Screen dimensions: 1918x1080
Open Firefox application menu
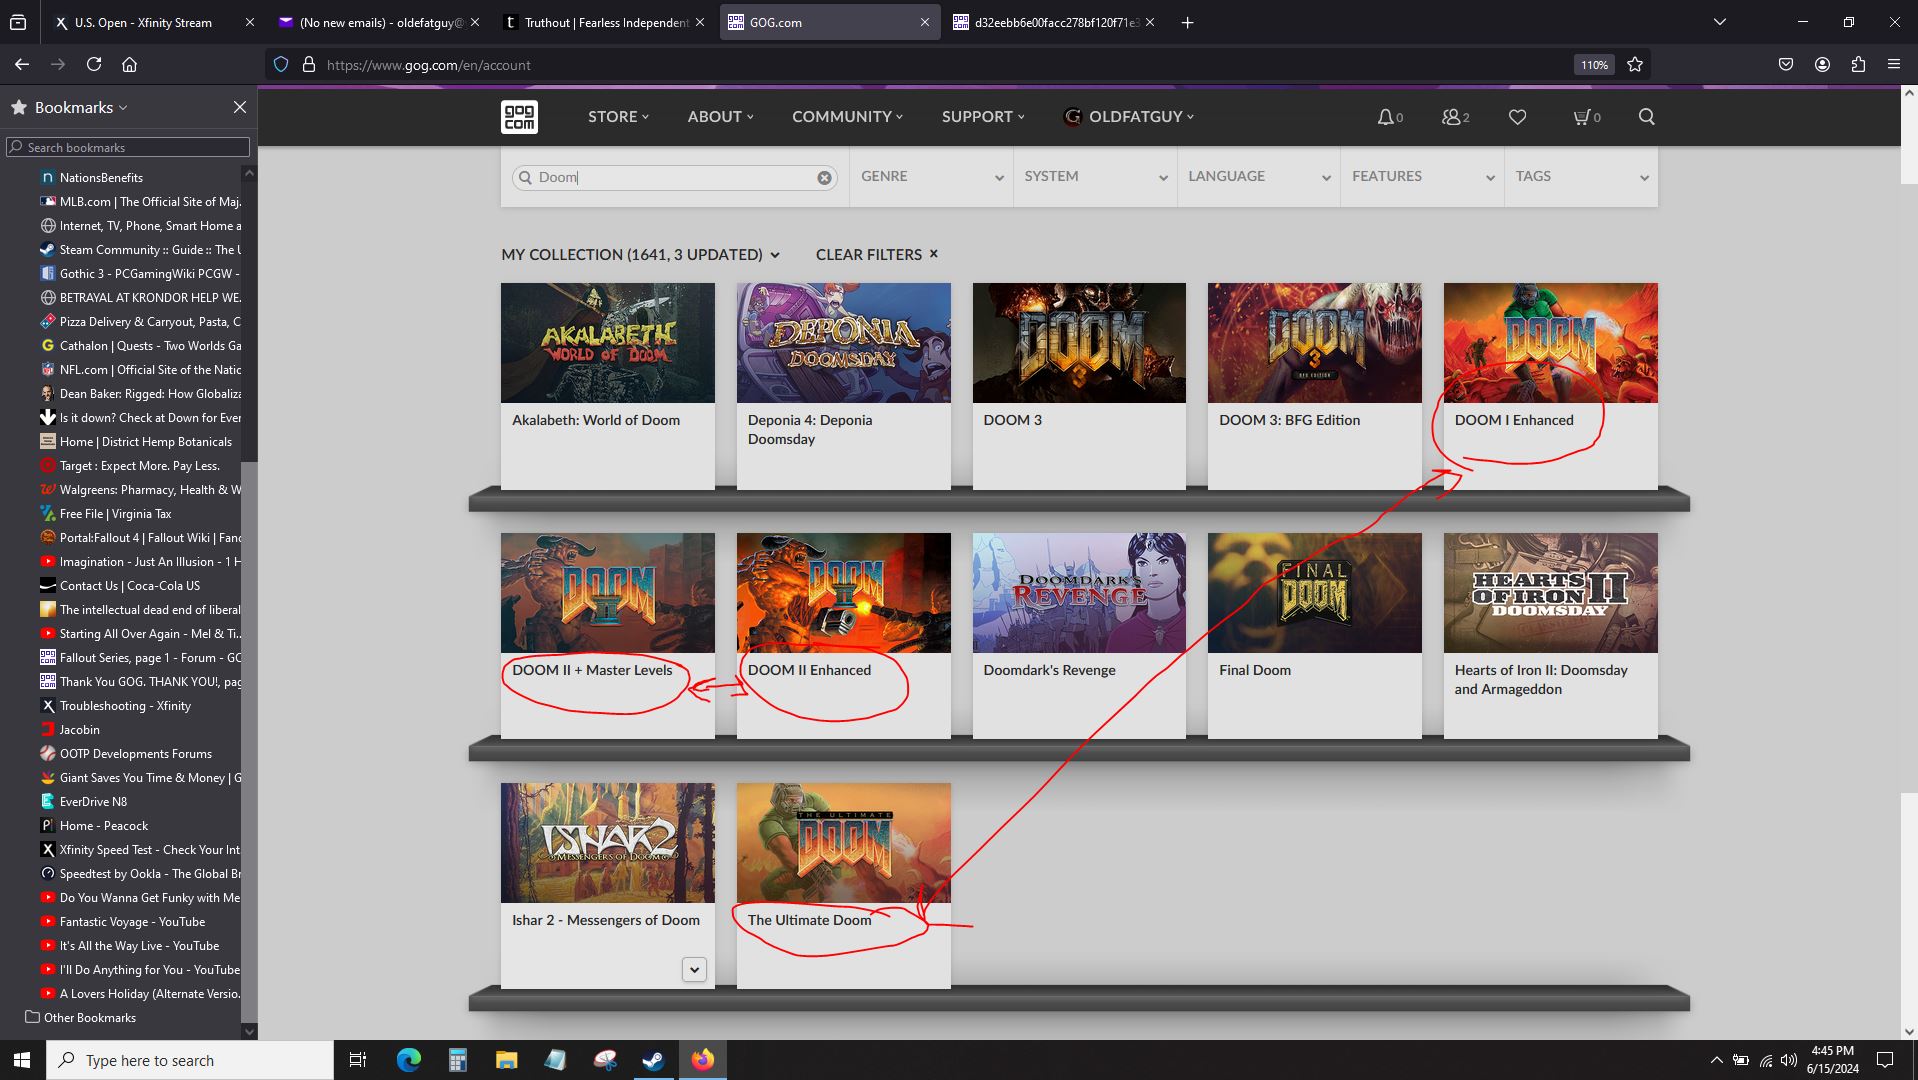[x=1894, y=64]
